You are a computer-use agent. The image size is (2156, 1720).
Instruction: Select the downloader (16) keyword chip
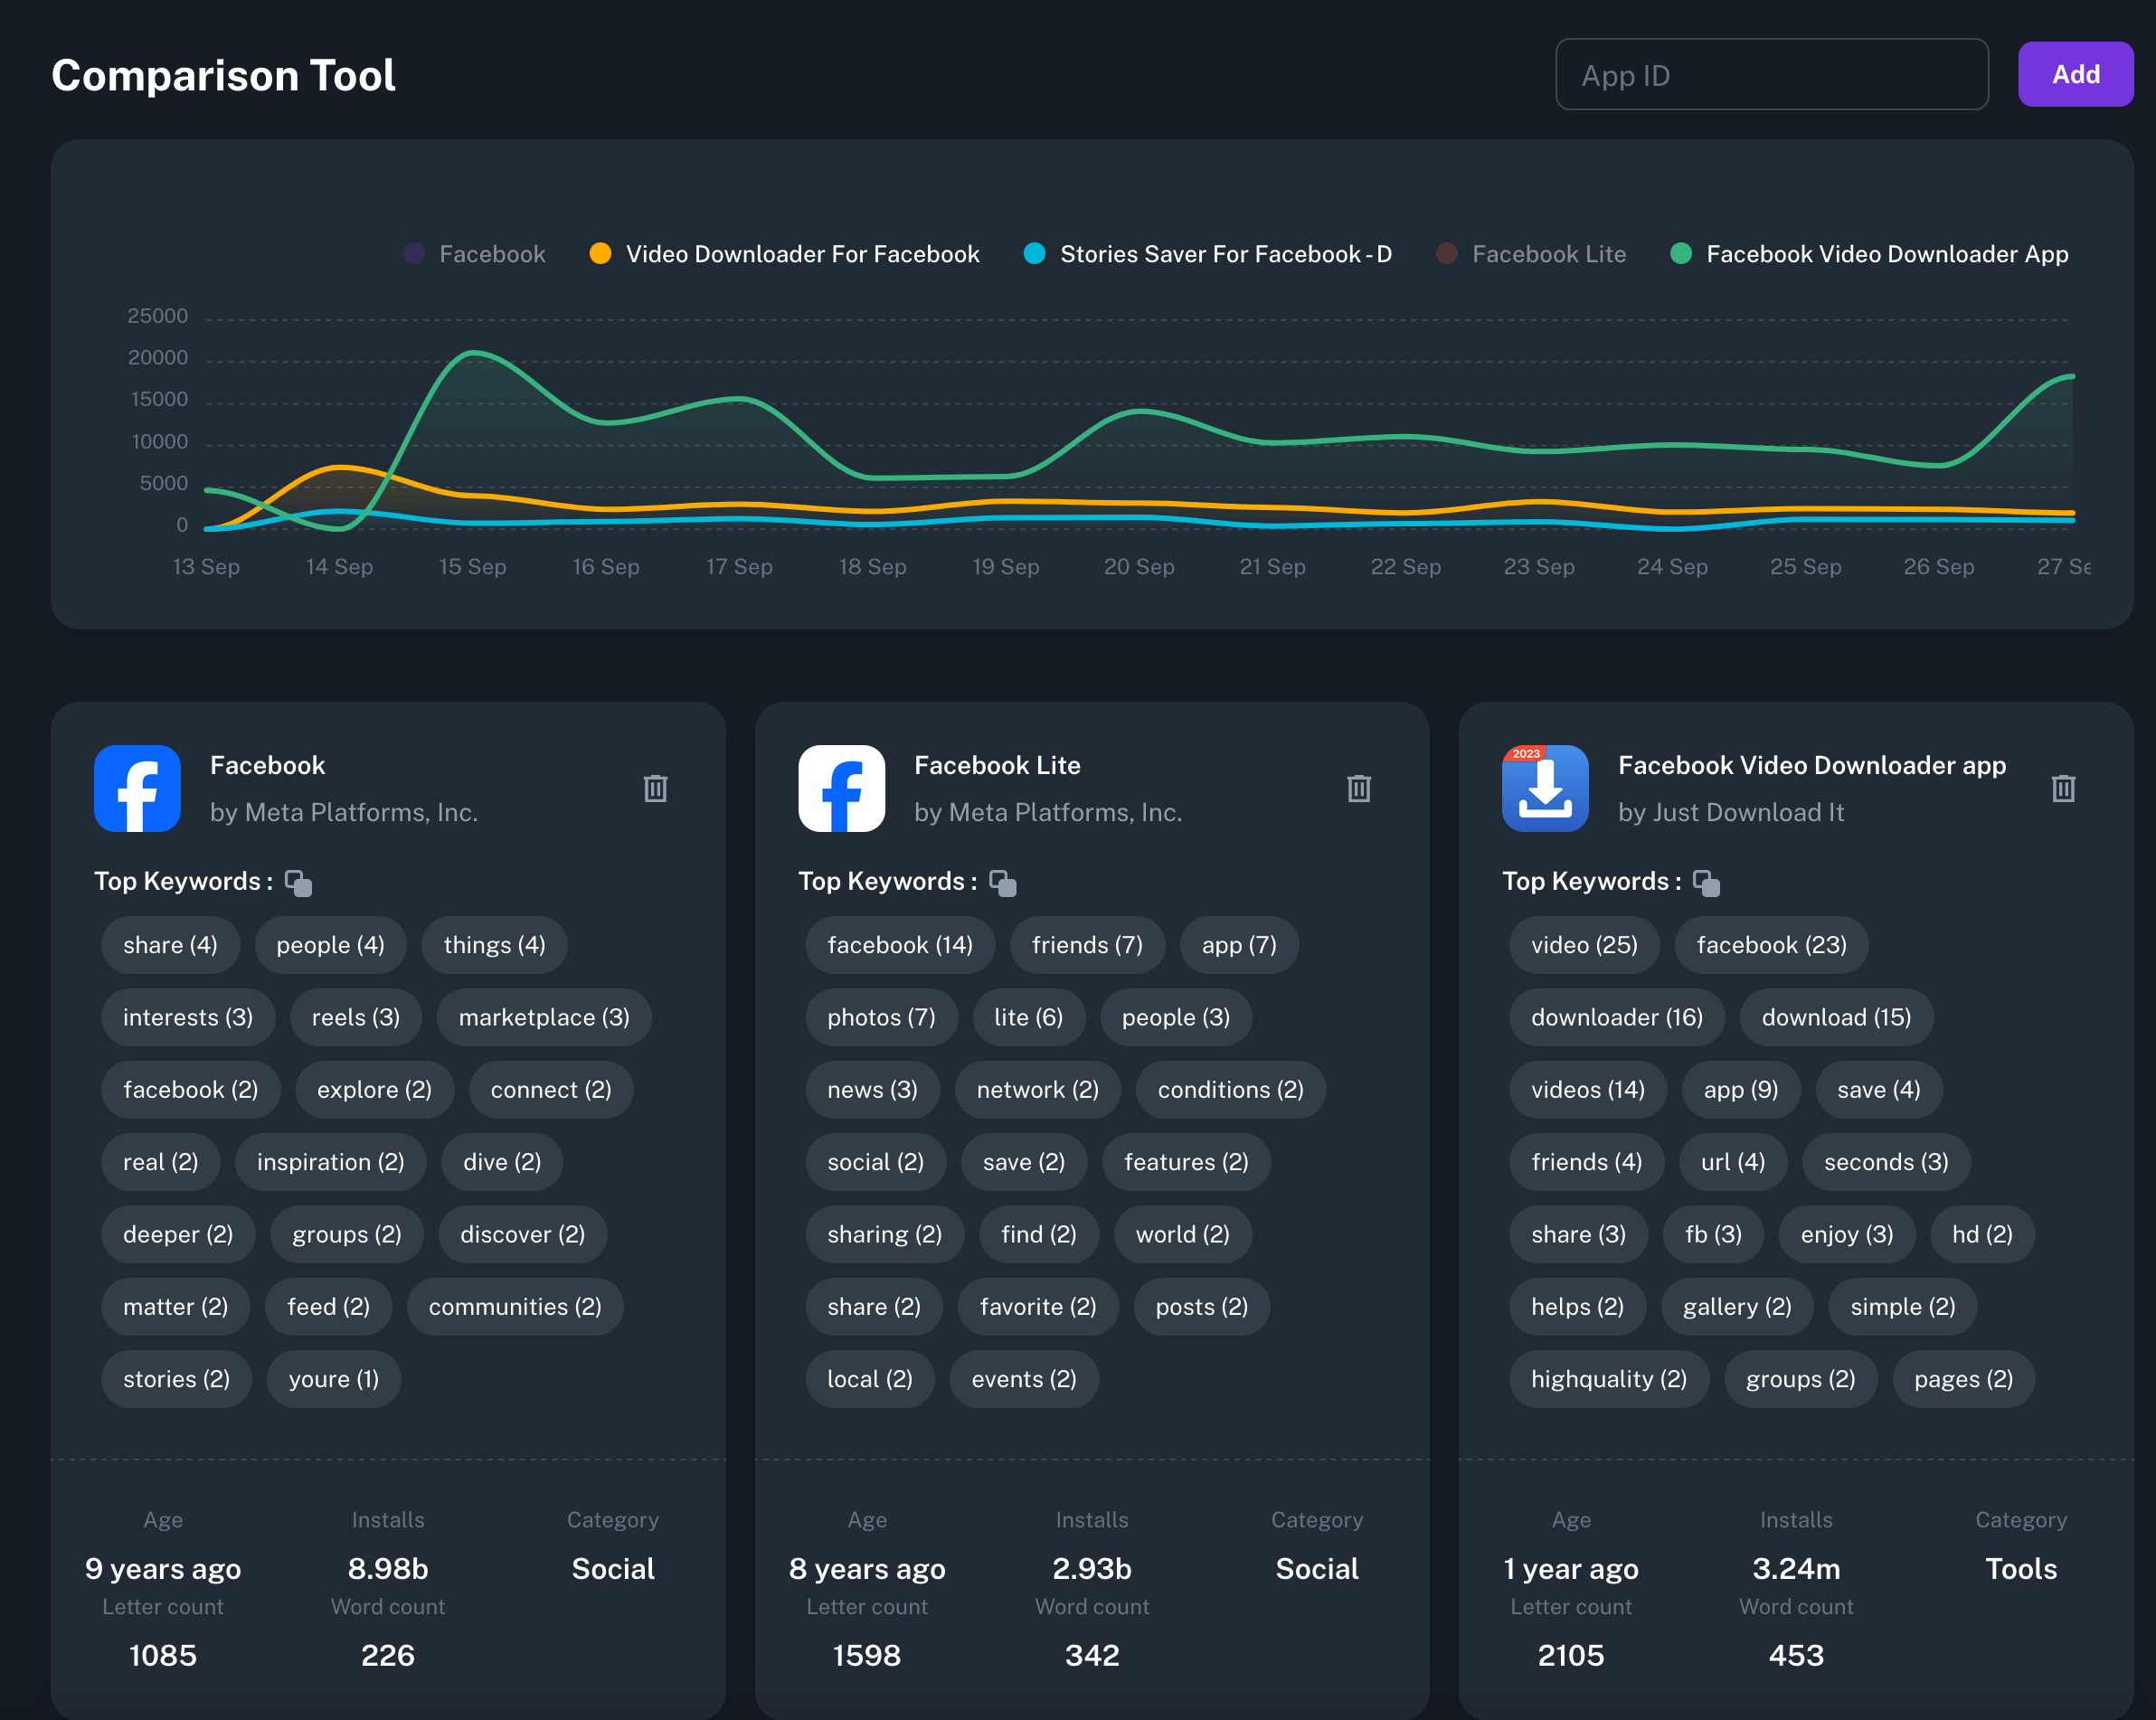coord(1616,1017)
